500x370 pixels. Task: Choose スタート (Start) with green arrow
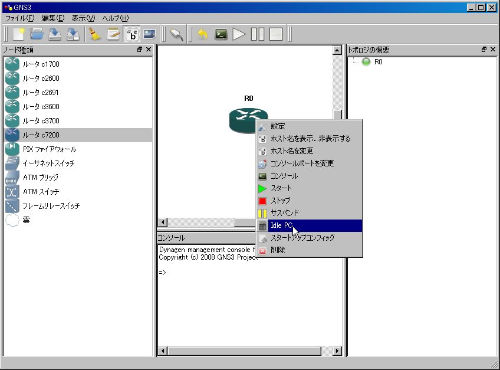click(309, 188)
